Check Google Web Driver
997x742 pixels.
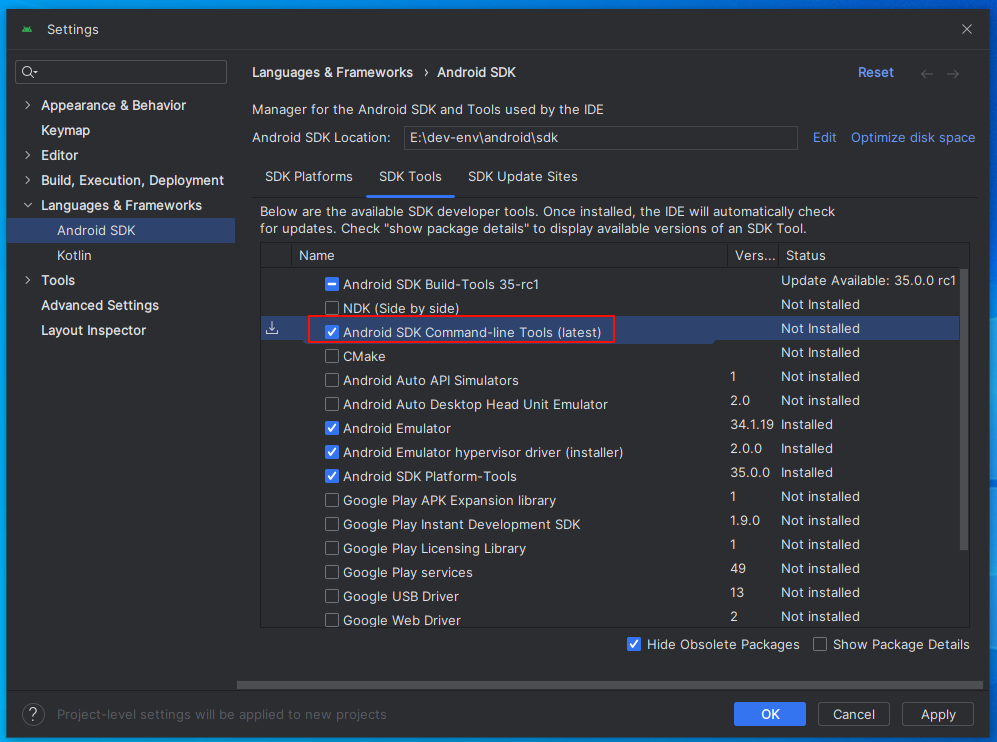[332, 620]
